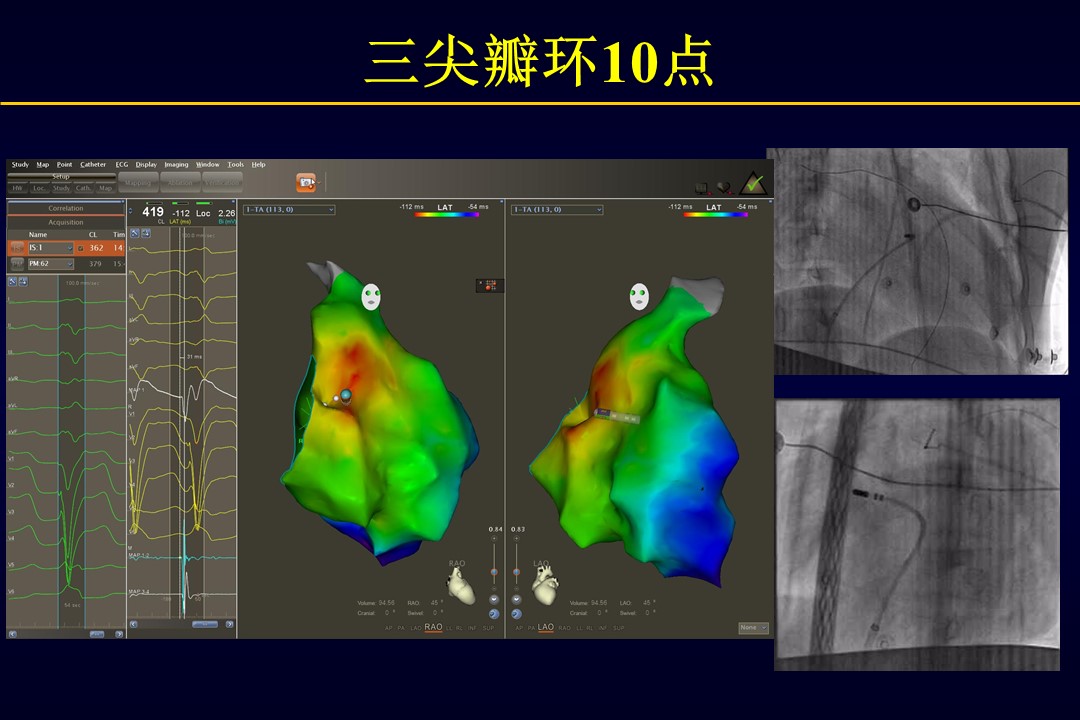Open the Imaging menu
1080x720 pixels.
176,165
